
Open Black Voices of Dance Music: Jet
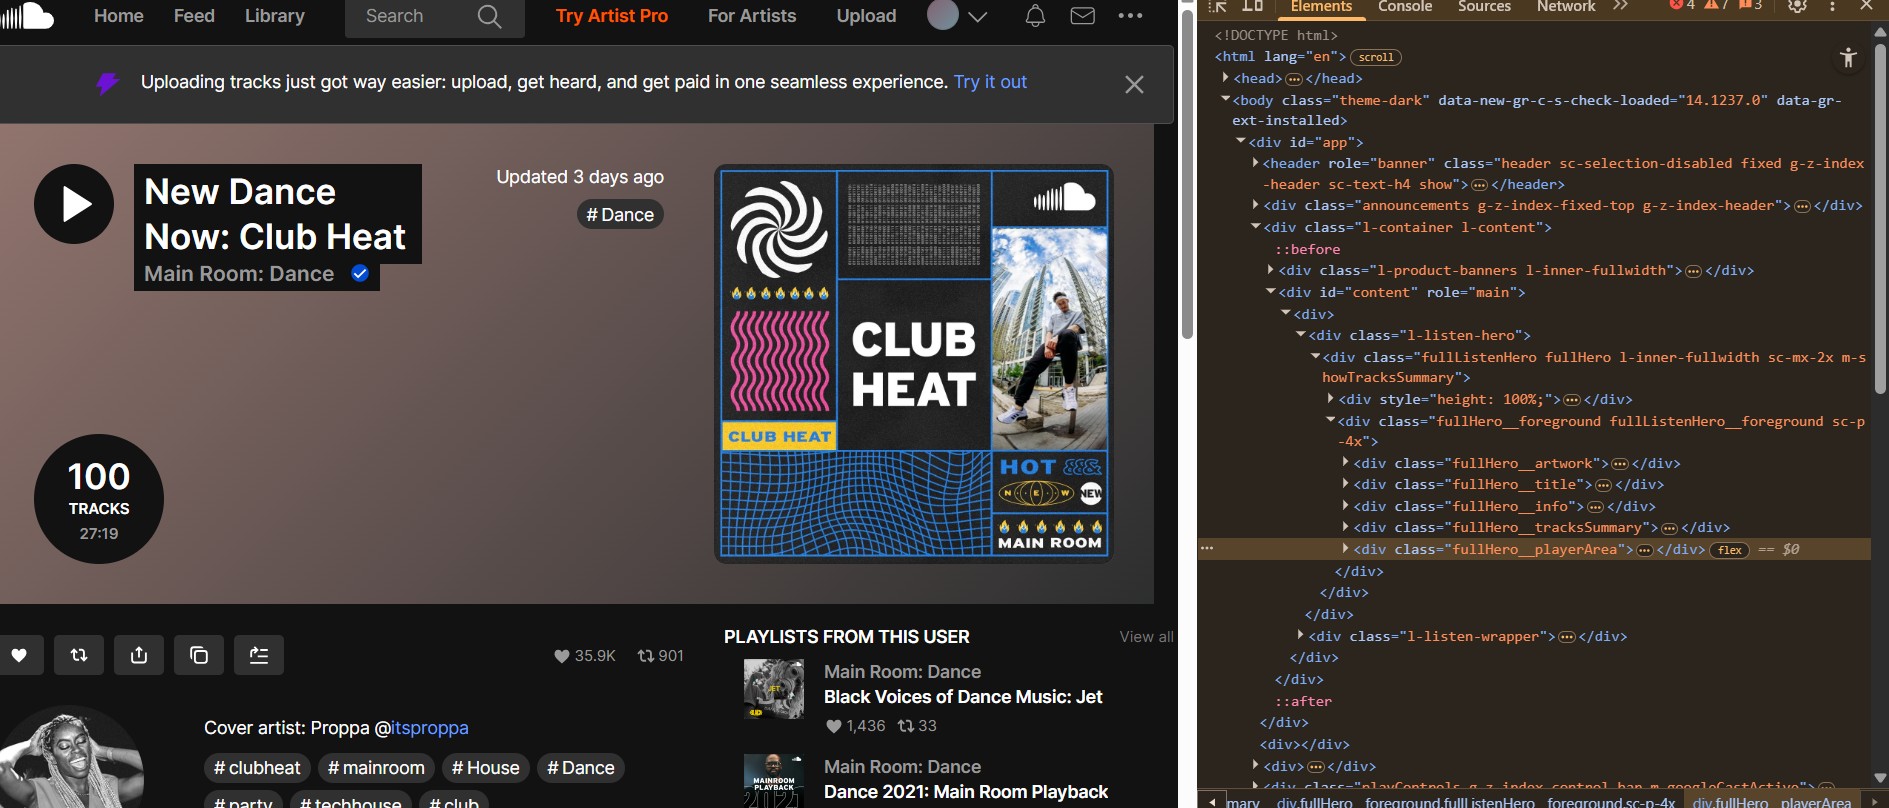963,697
